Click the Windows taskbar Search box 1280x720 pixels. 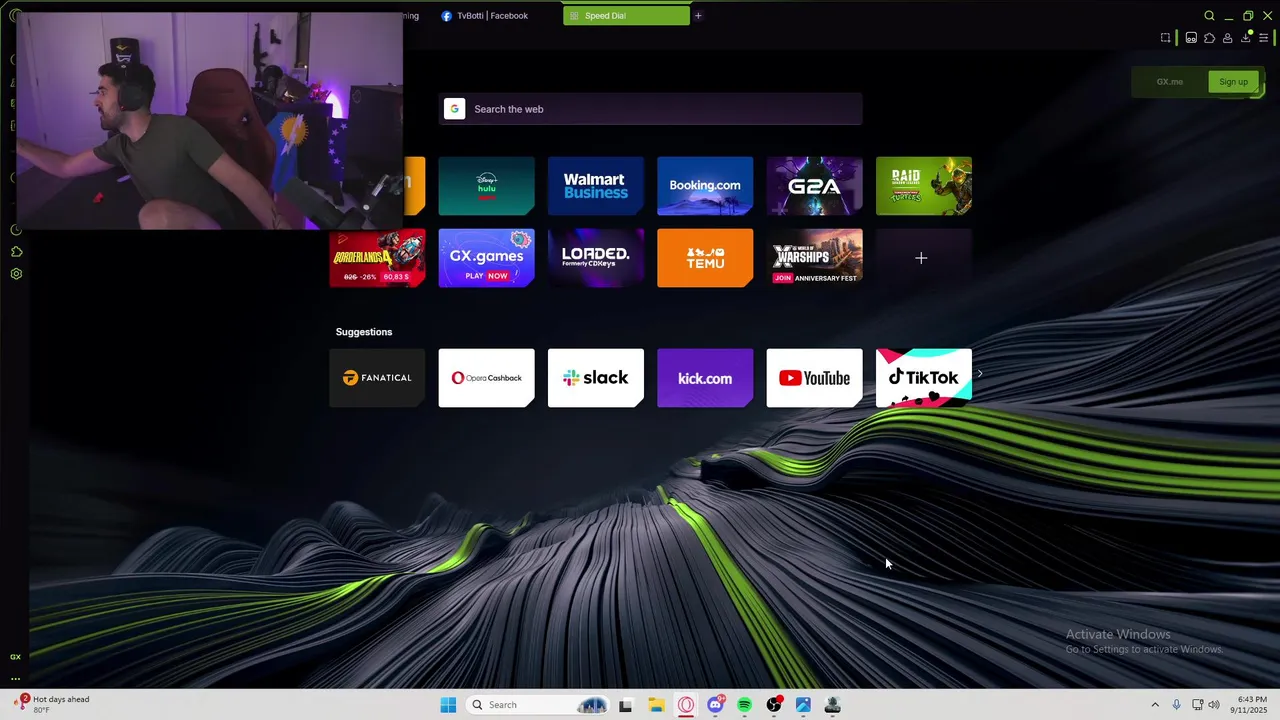(537, 705)
